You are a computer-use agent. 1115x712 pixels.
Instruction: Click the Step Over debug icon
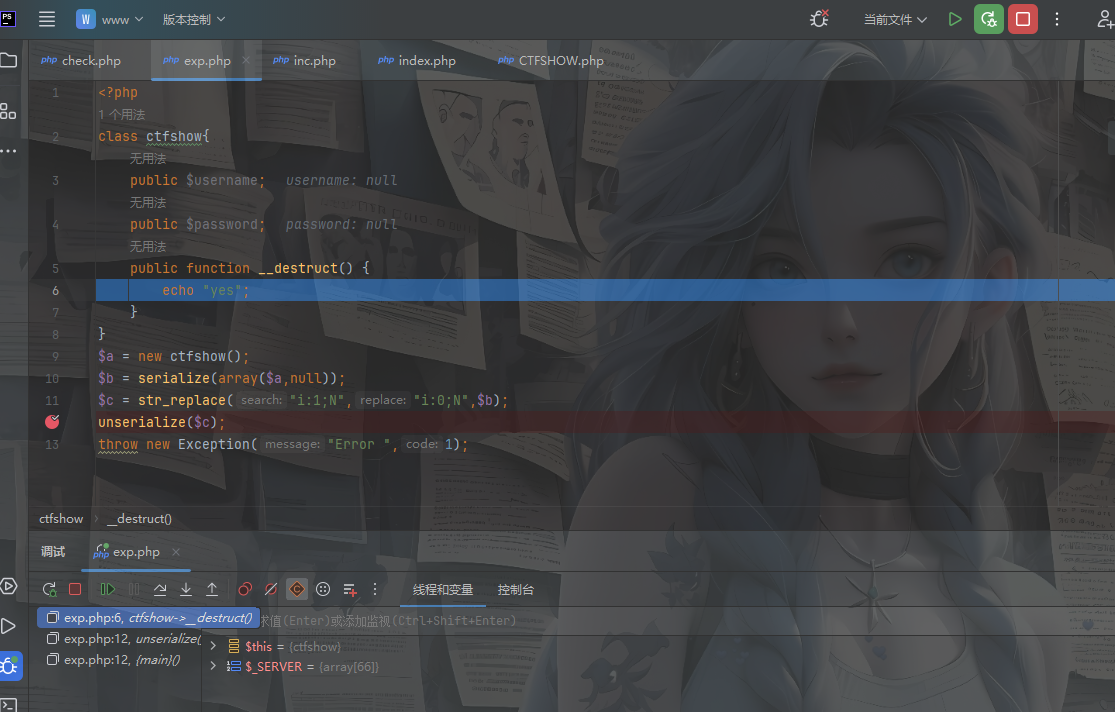160,590
